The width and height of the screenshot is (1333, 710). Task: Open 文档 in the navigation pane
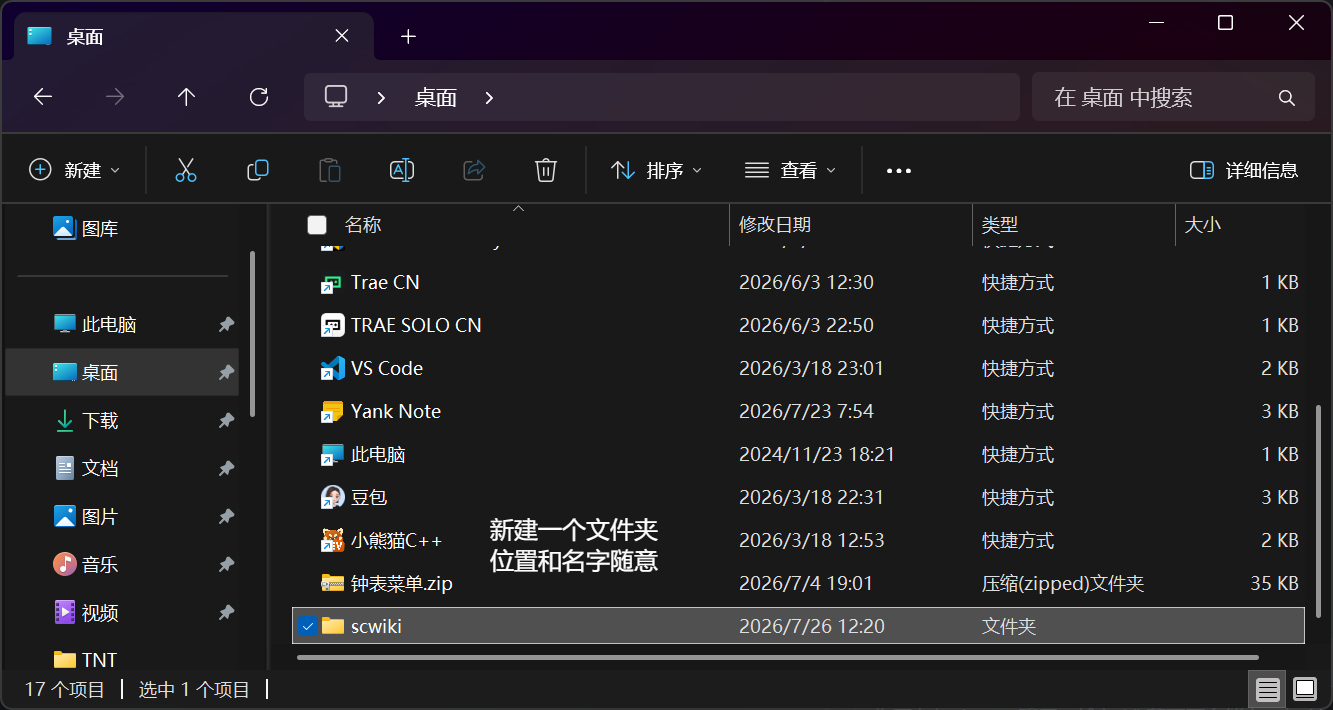click(x=86, y=469)
